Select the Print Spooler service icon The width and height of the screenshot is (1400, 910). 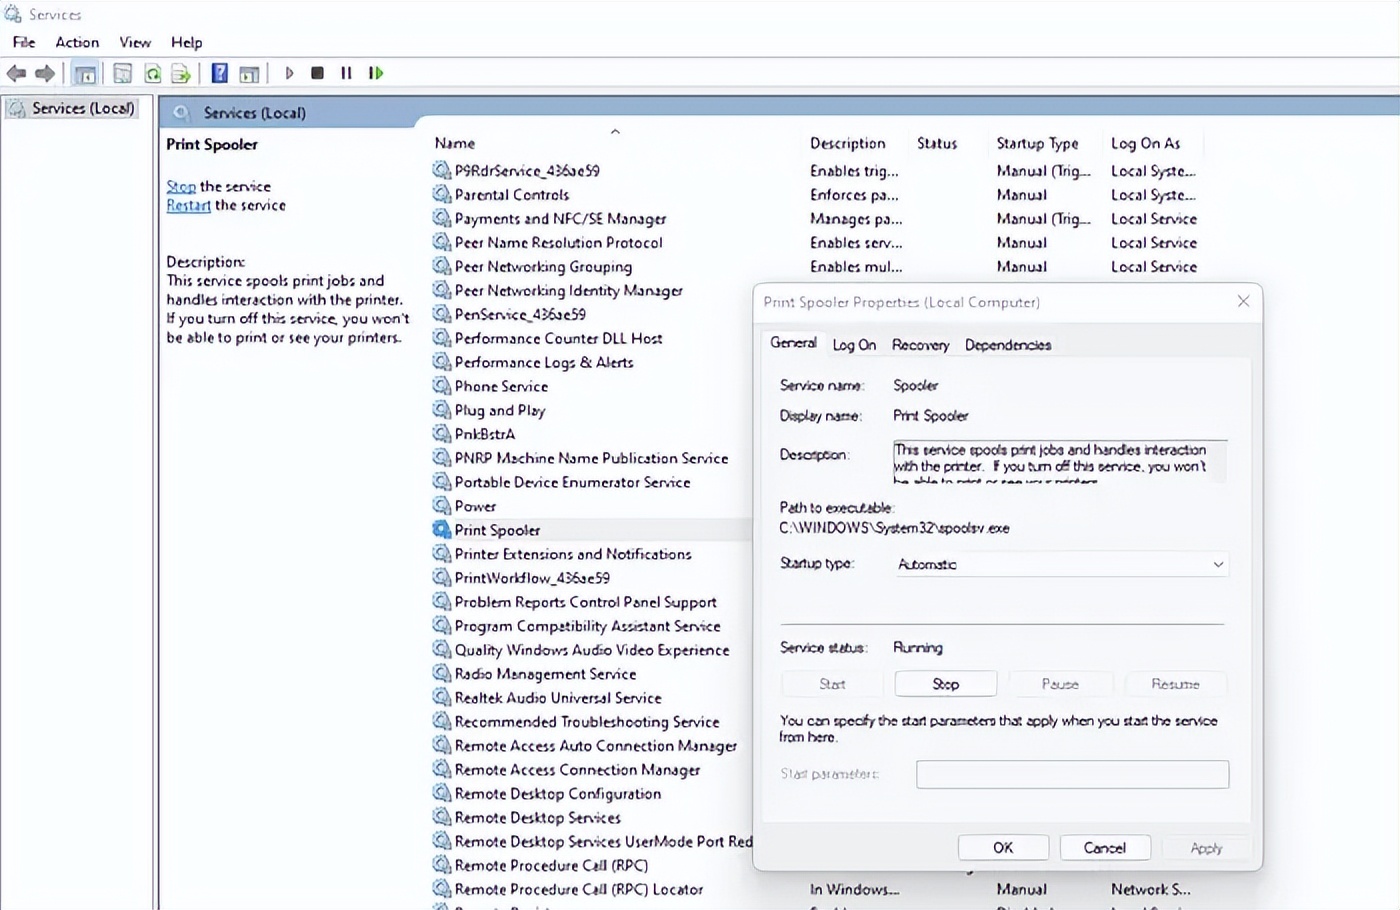(441, 530)
